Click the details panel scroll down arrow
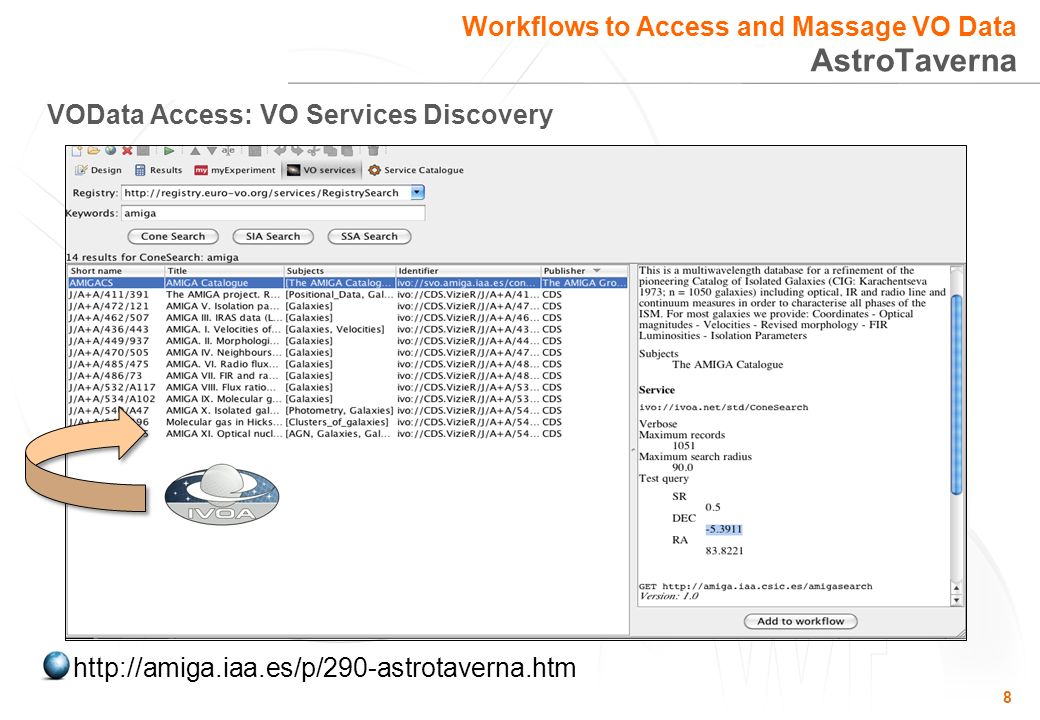The image size is (1040, 720). tap(956, 600)
